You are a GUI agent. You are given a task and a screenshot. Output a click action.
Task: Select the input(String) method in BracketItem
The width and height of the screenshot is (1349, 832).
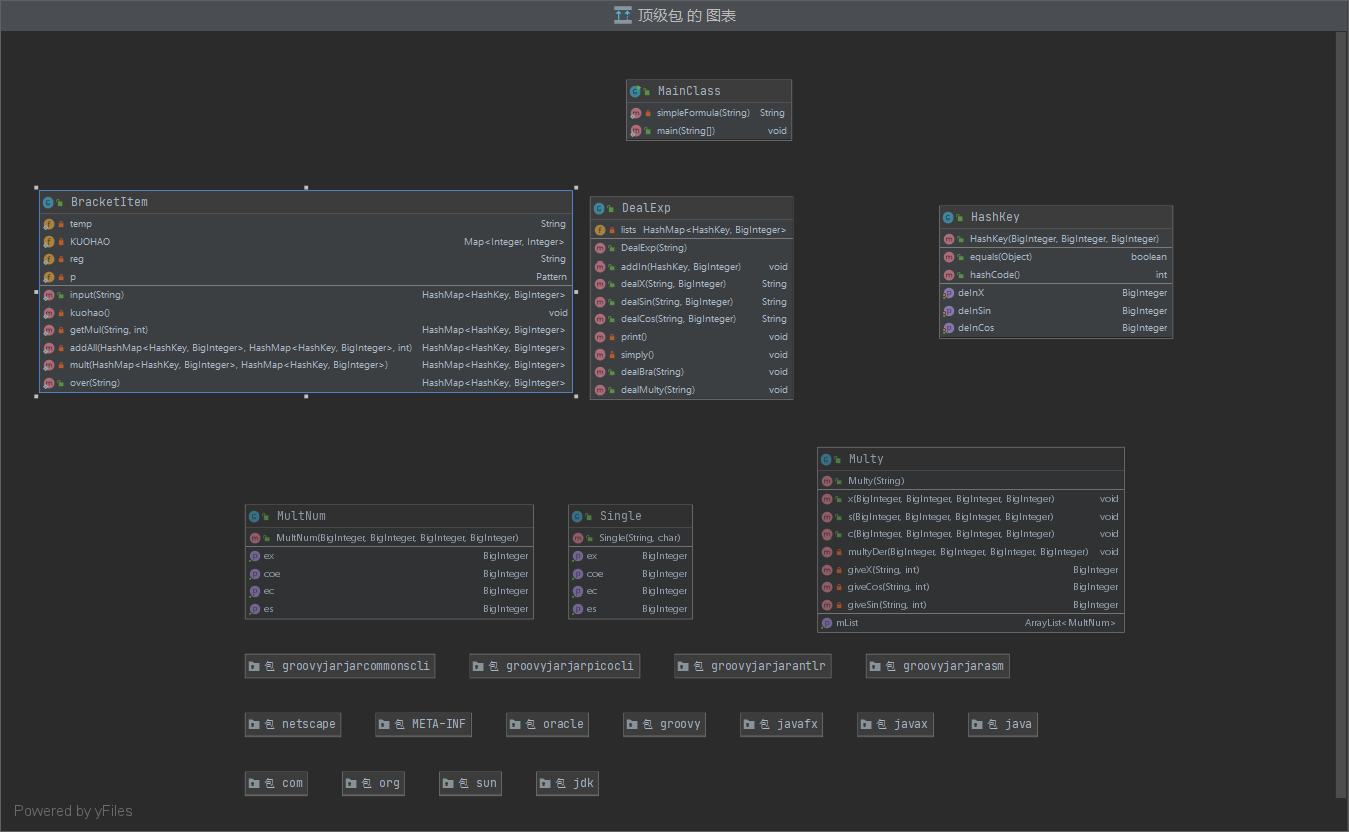306,295
